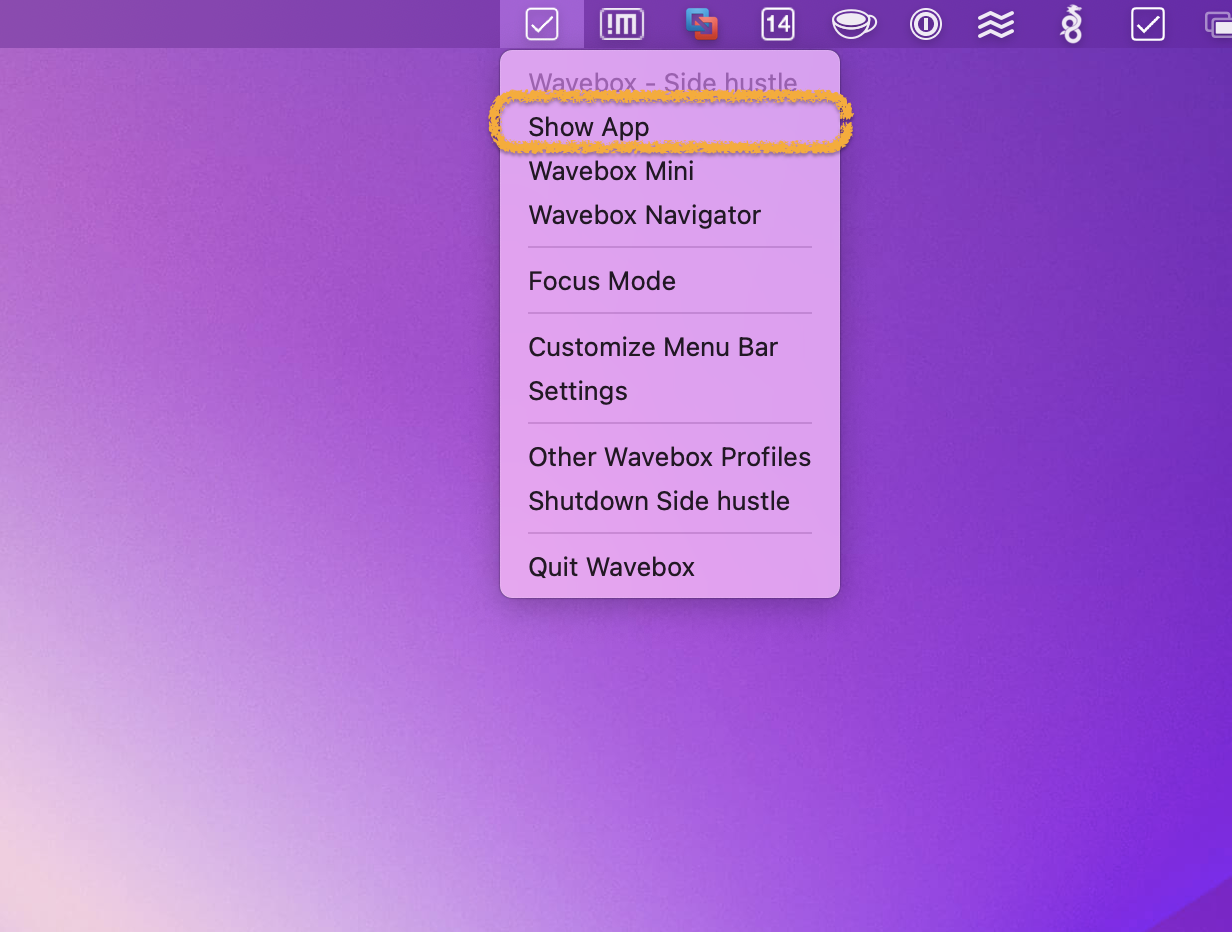Open the figure-eight shaped menu bar icon
Viewport: 1232px width, 932px height.
click(x=1072, y=24)
